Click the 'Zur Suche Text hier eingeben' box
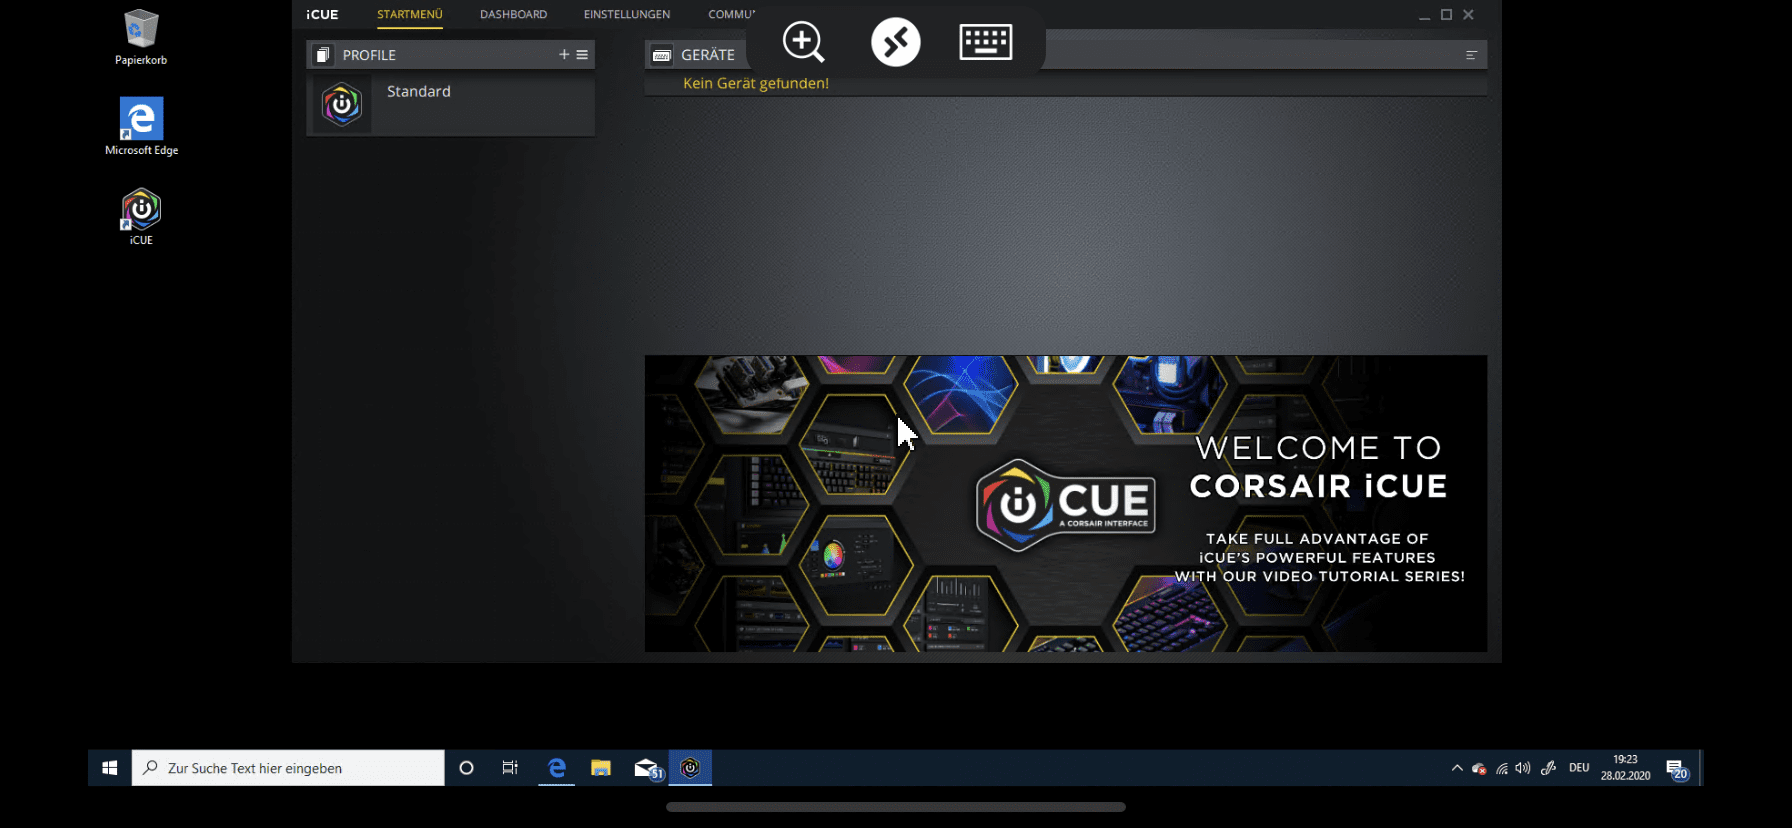Screen dimensions: 1792x828 [x=288, y=768]
